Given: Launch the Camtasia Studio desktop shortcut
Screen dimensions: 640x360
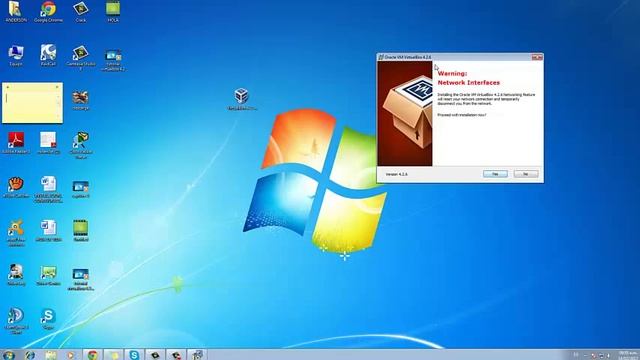Looking at the screenshot, I should click(81, 58).
